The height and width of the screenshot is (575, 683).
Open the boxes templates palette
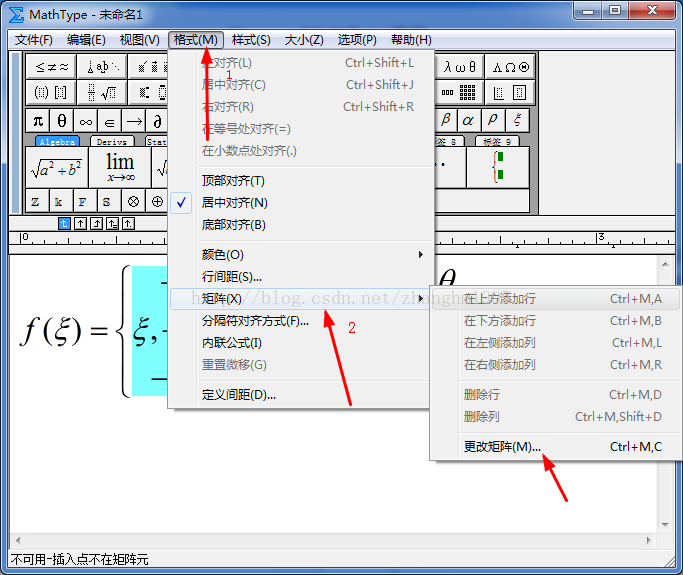[510, 92]
